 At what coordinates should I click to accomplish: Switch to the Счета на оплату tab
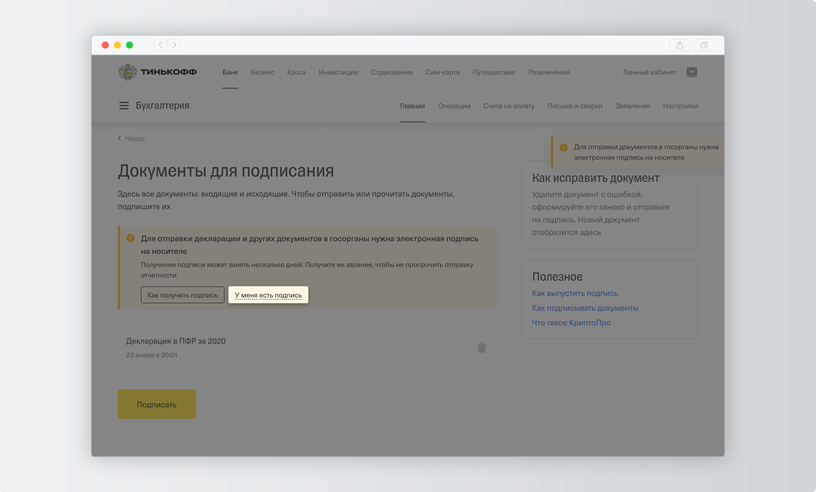point(509,106)
